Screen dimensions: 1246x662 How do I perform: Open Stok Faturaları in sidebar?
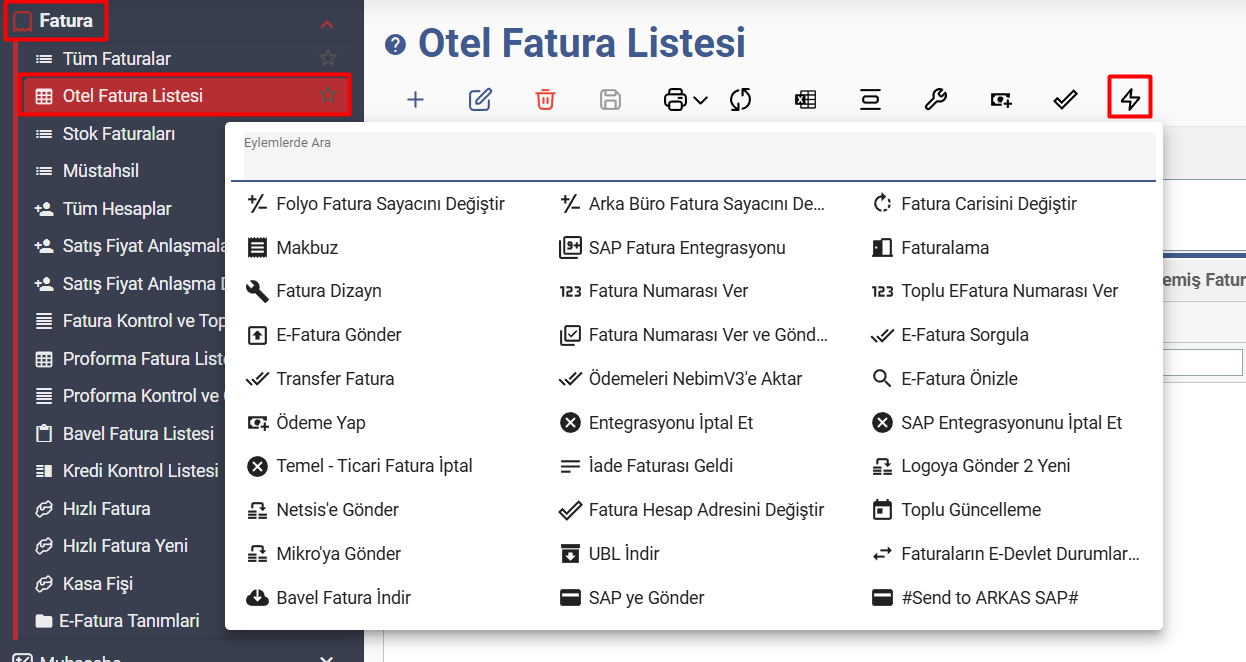(x=119, y=134)
